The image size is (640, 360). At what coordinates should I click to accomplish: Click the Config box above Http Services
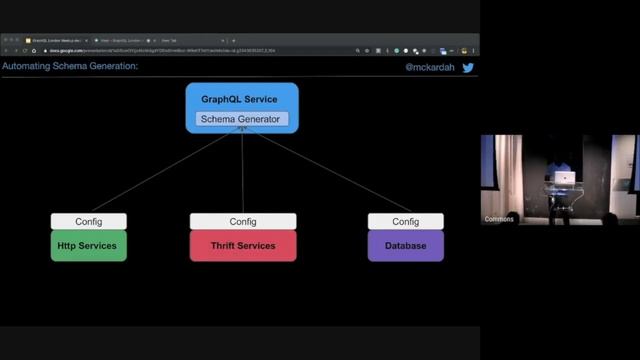click(x=89, y=222)
